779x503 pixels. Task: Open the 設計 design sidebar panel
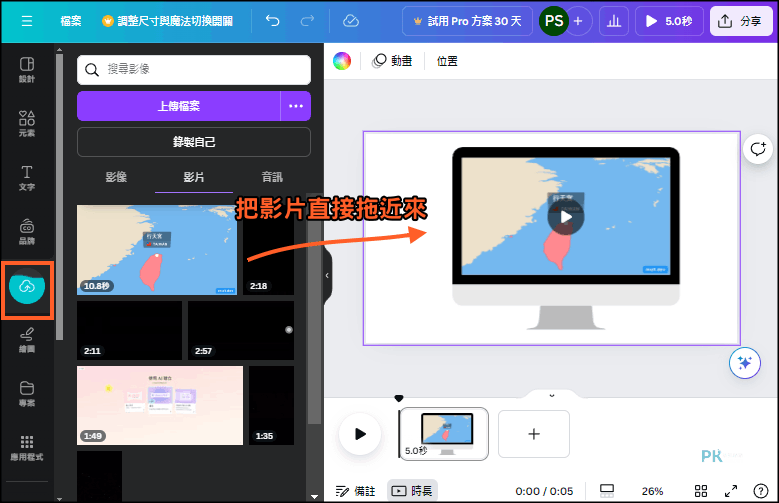[x=27, y=70]
